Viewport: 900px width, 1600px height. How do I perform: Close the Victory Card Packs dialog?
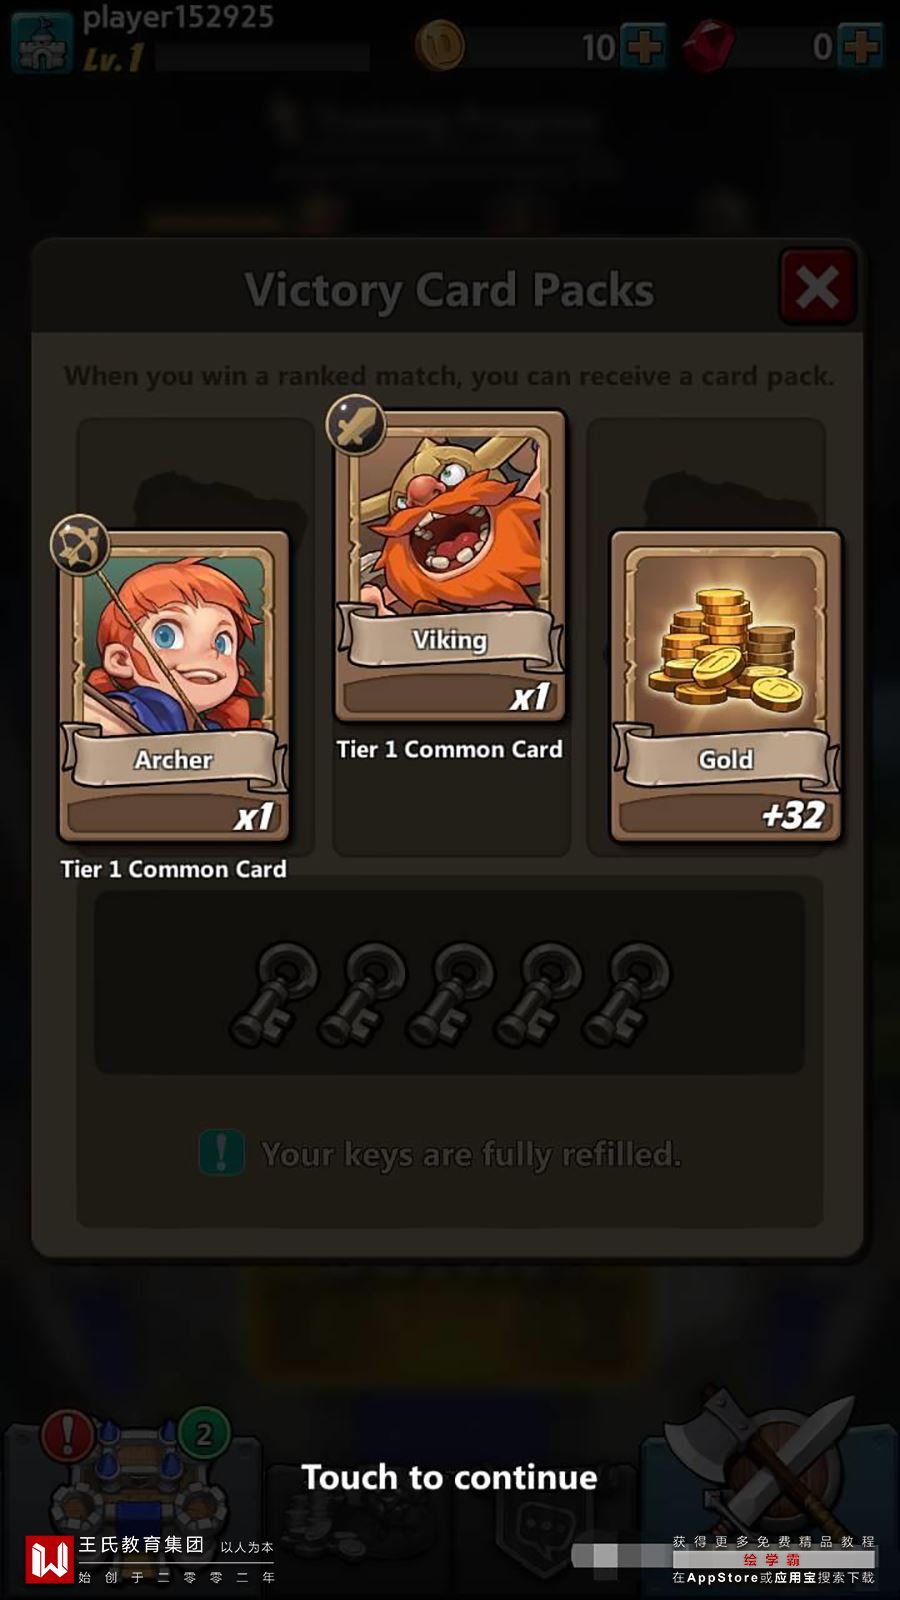[817, 288]
